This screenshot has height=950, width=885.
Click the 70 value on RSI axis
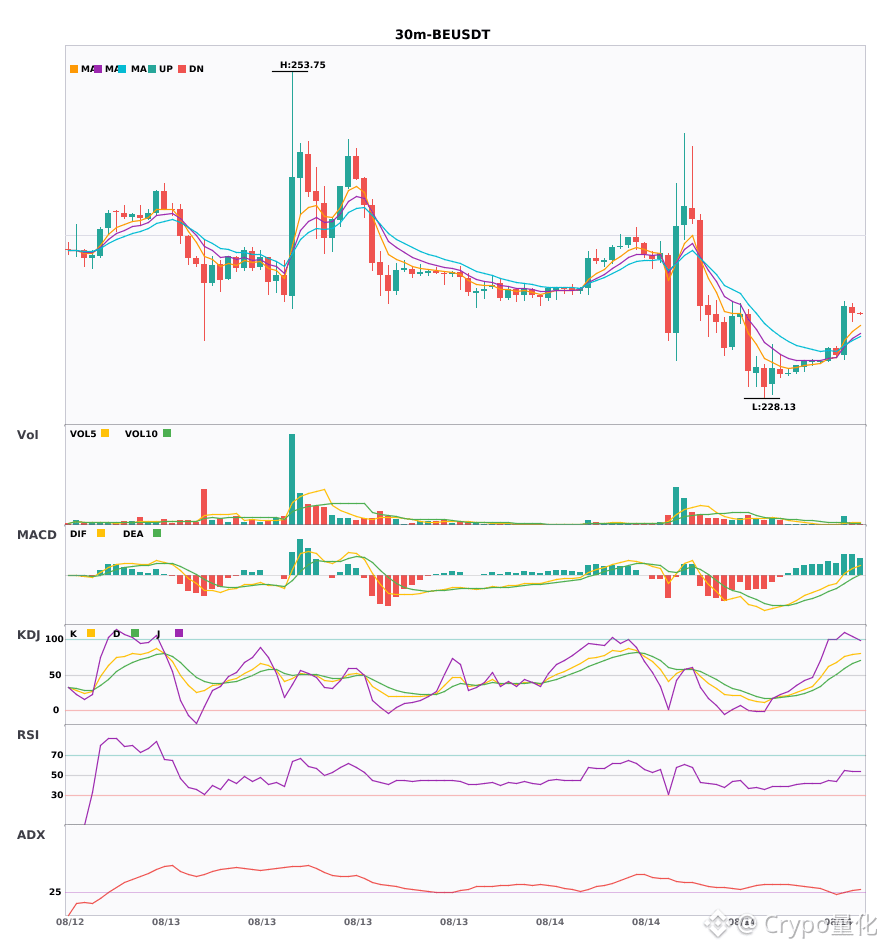point(57,755)
